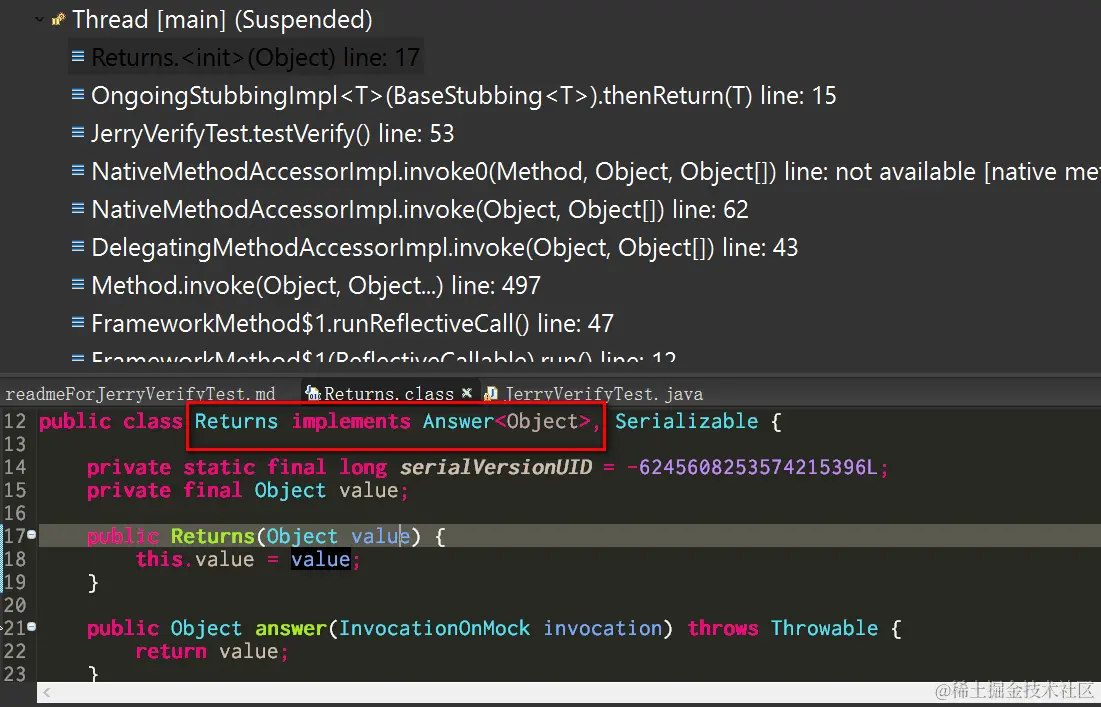
Task: Click the Serializable interface name on line 12
Action: click(x=686, y=421)
